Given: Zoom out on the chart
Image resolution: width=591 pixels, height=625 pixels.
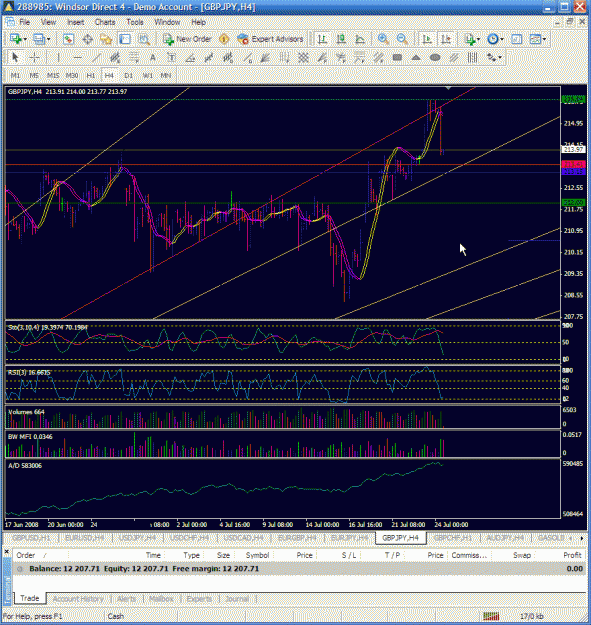Looking at the screenshot, I should click(x=402, y=39).
